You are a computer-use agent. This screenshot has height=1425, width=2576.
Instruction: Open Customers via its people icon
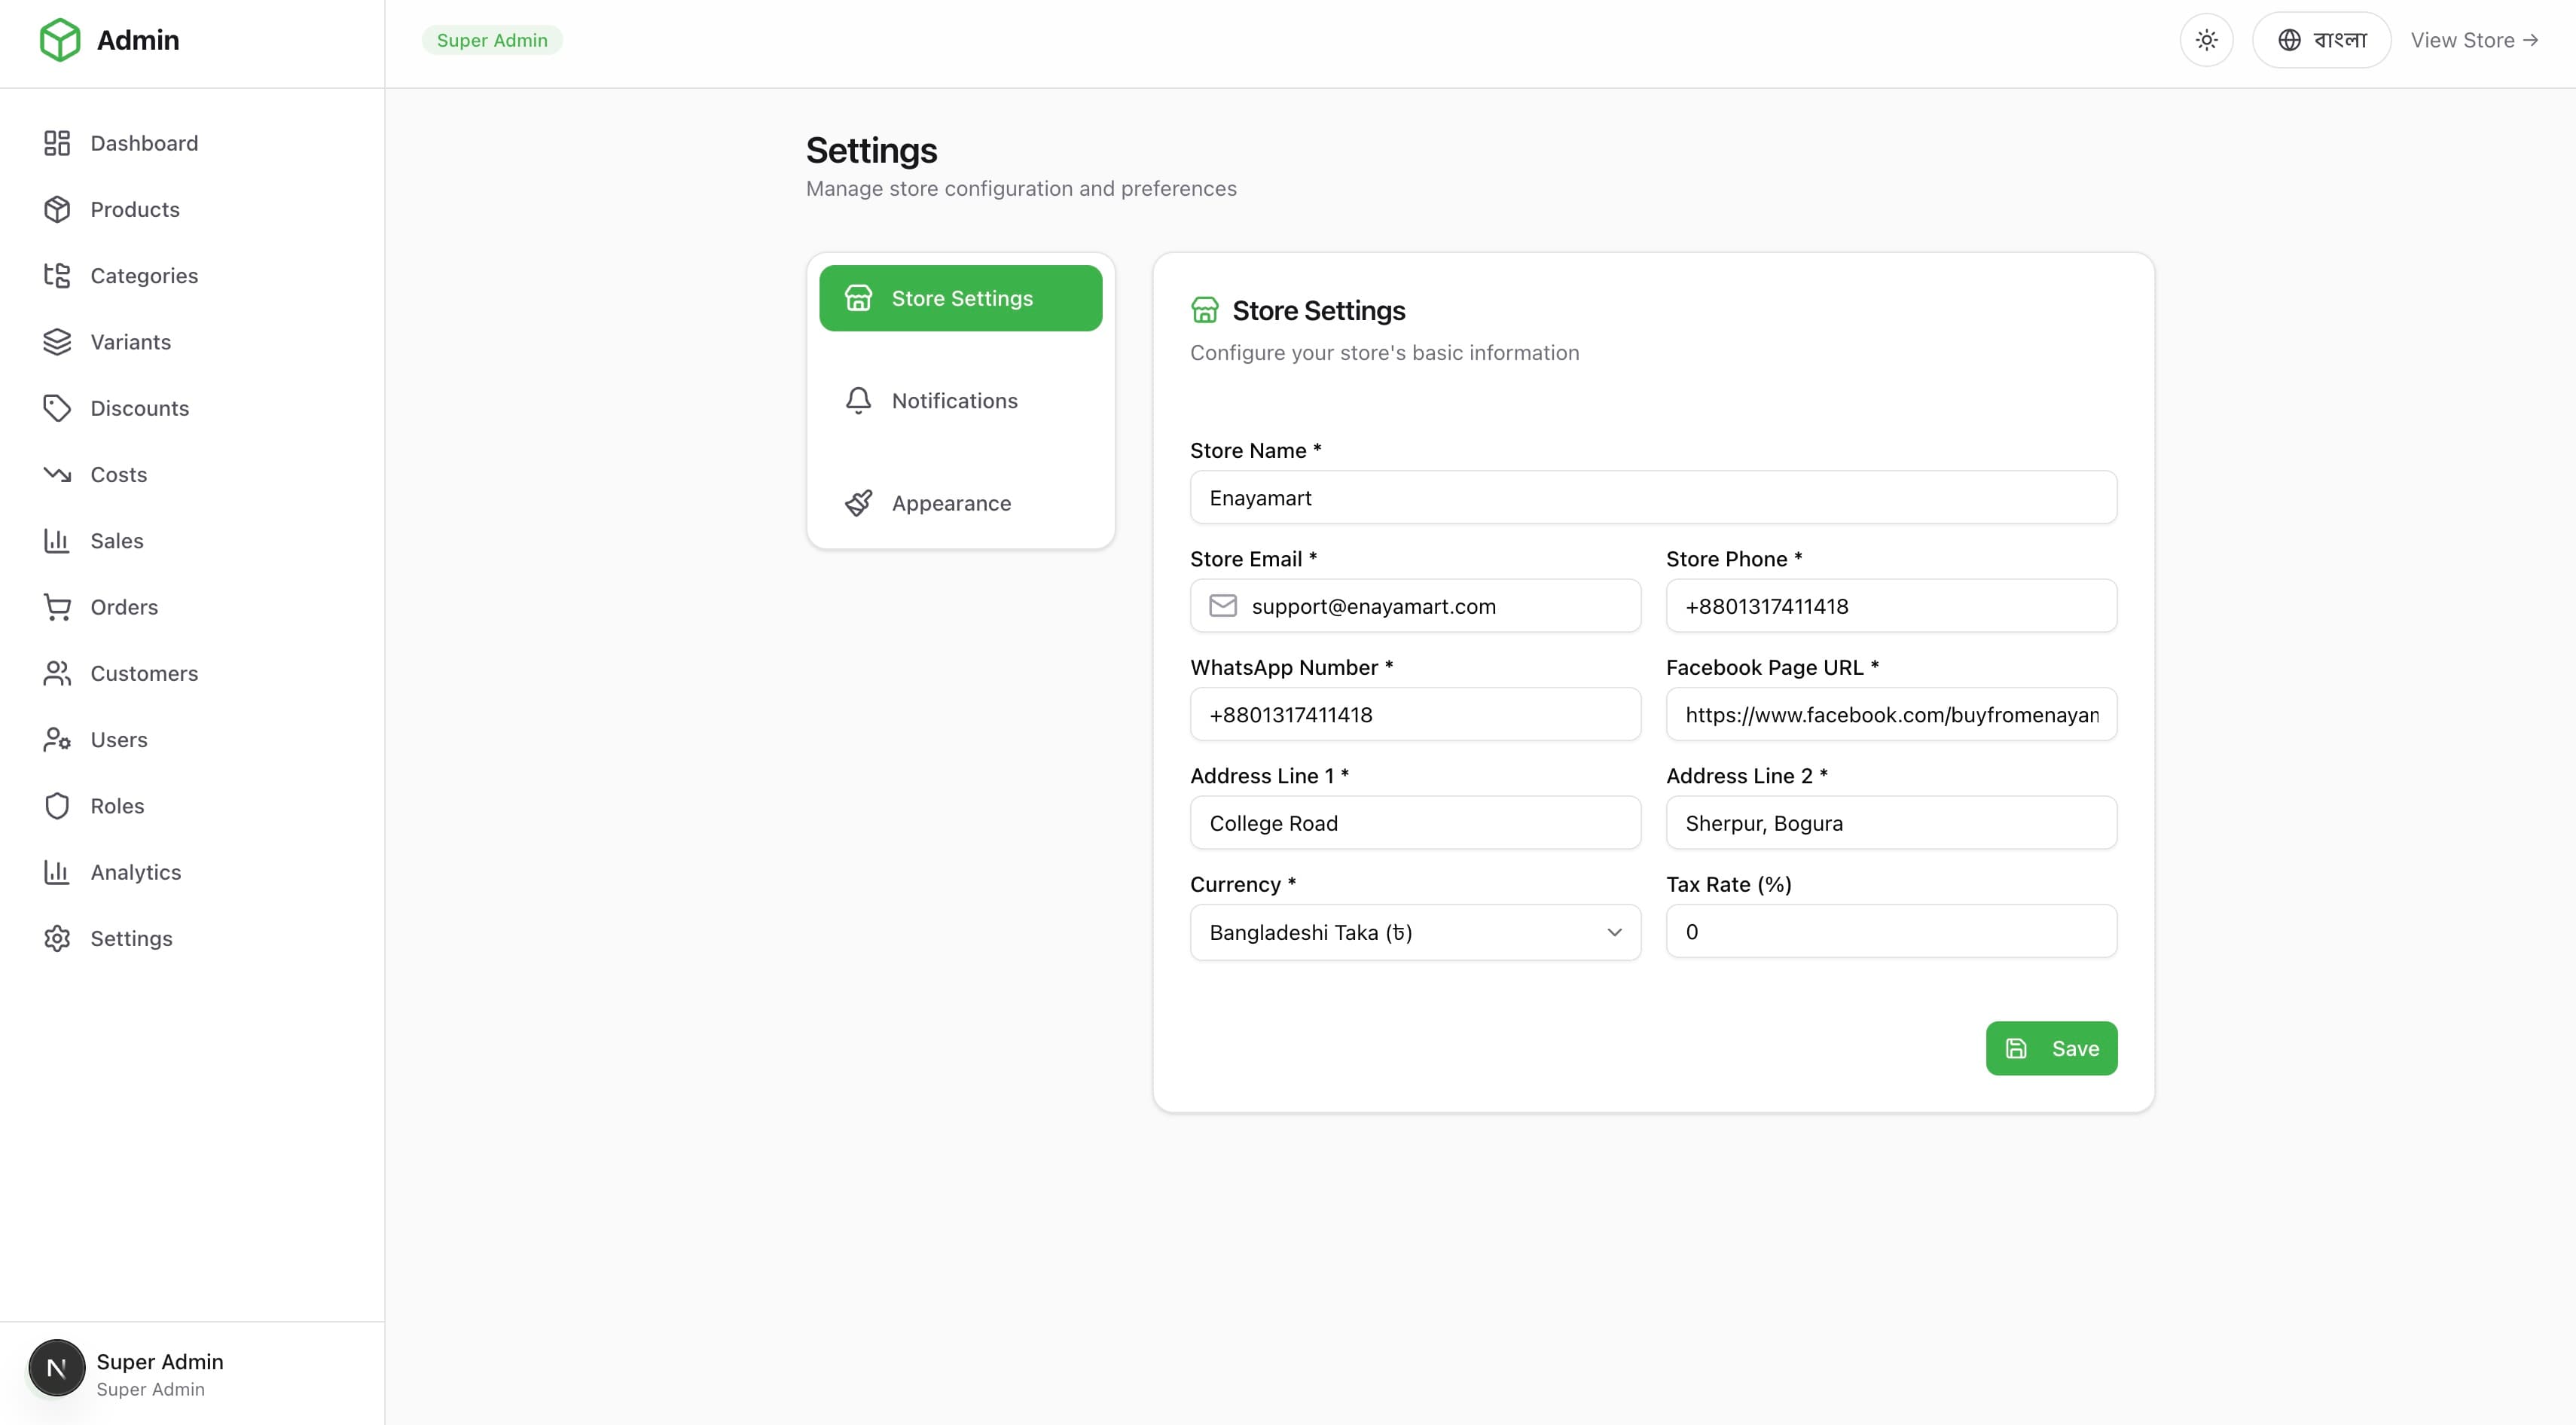click(57, 673)
